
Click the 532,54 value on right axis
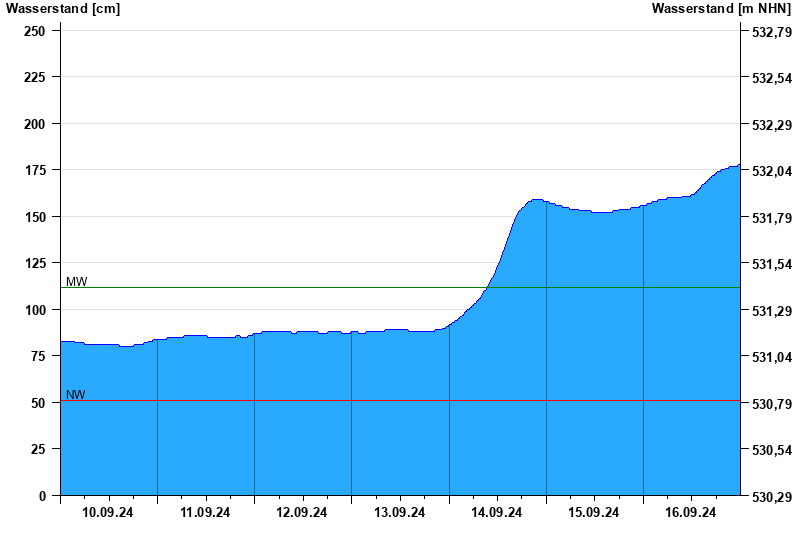coord(772,78)
